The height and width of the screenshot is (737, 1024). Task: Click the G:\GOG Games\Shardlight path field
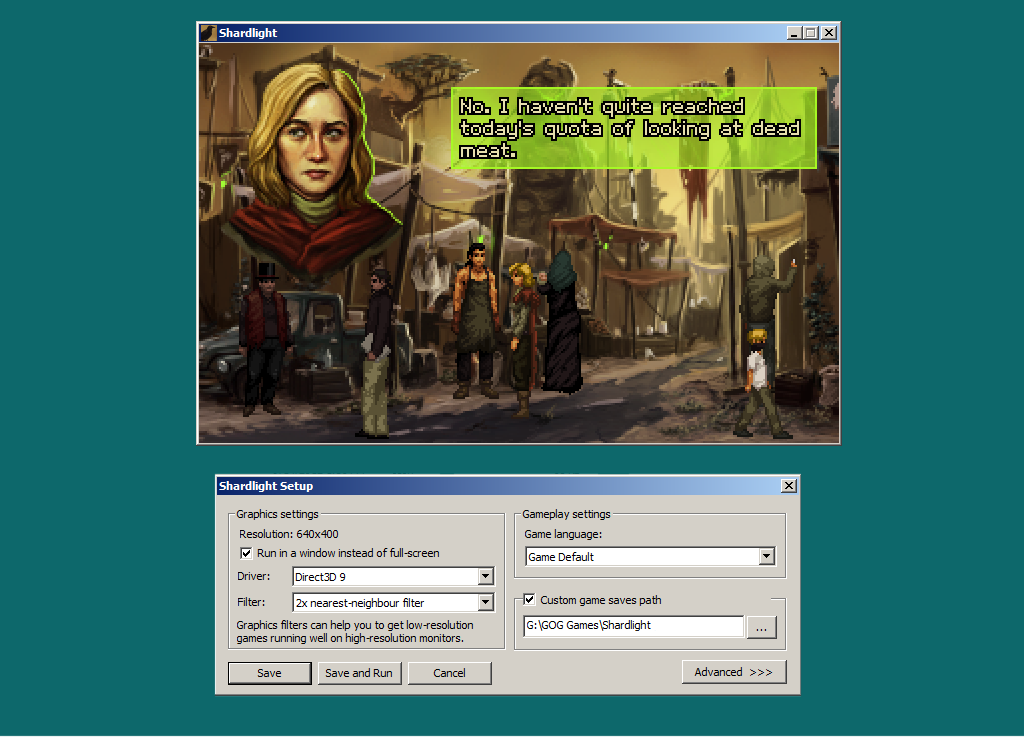click(633, 625)
